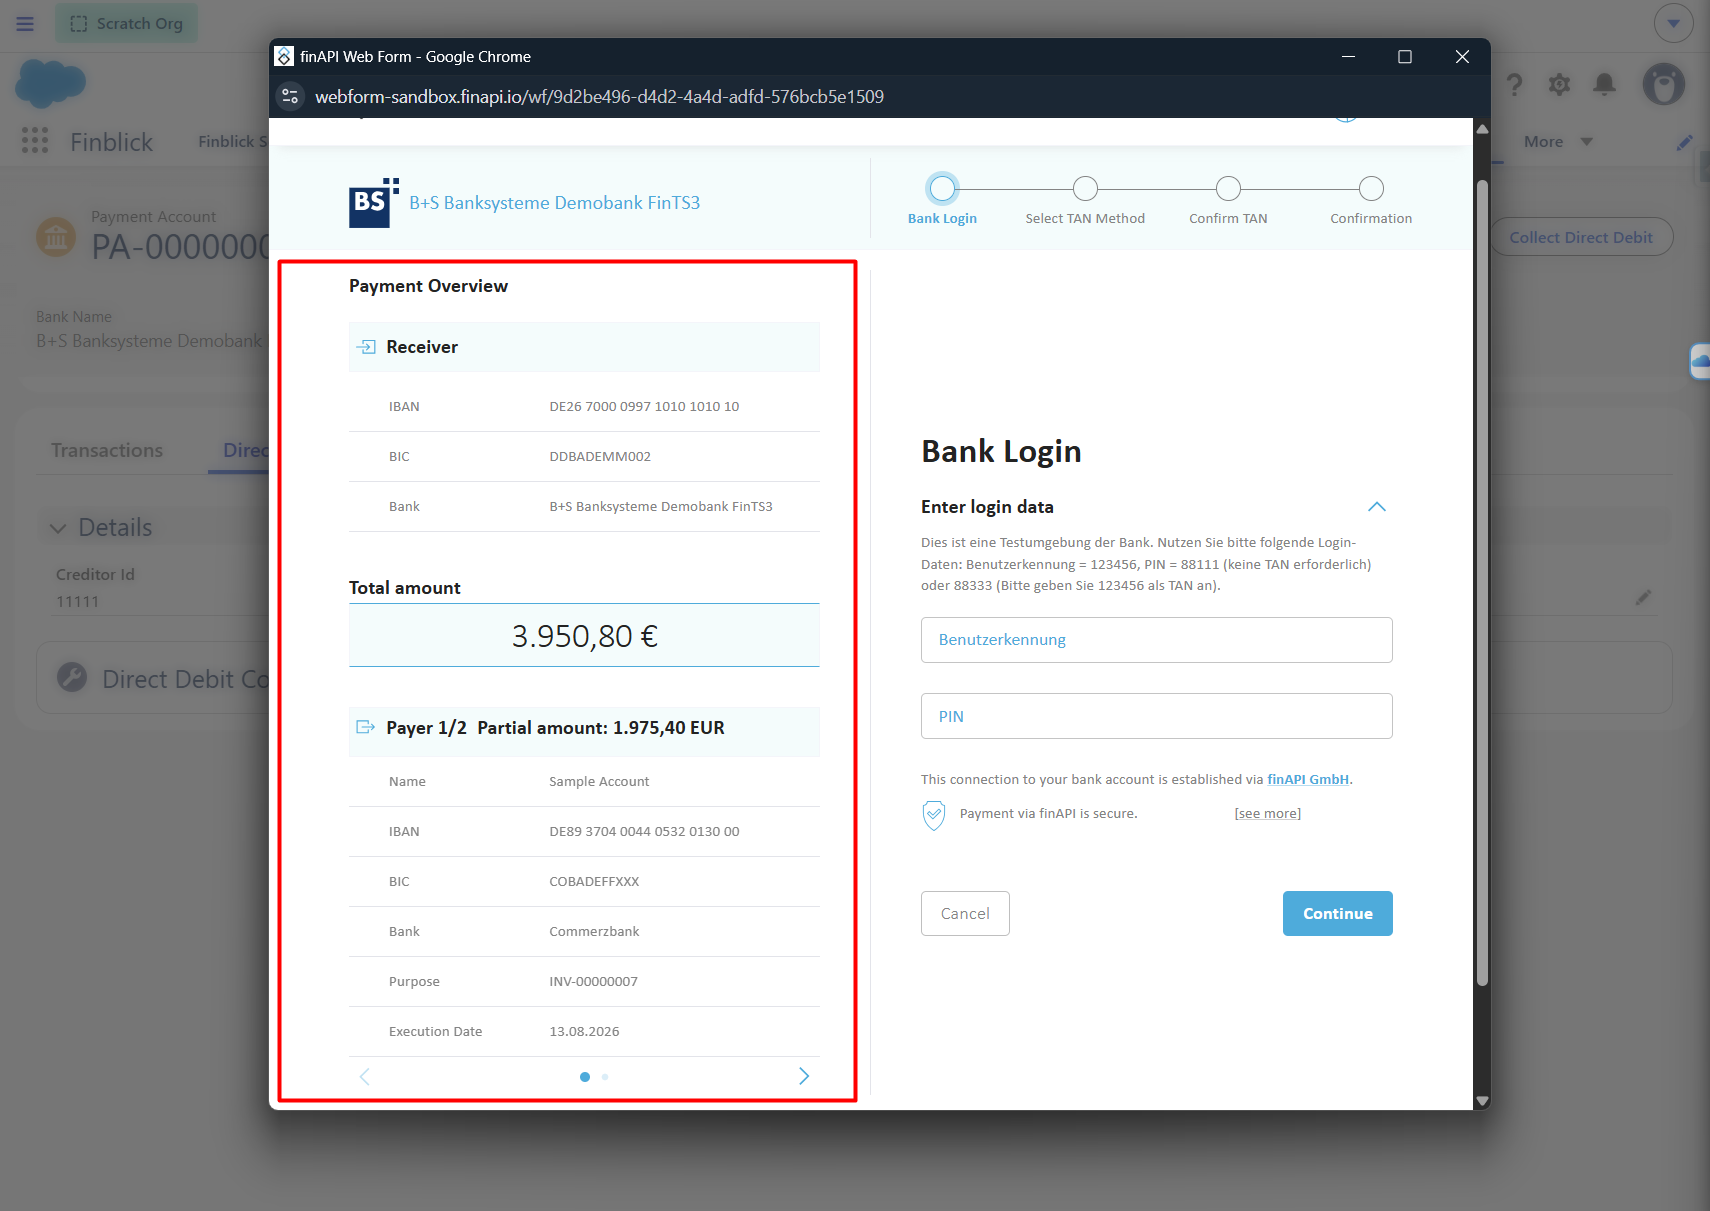This screenshot has height=1211, width=1710.
Task: Open Salesforce notifications bell
Action: click(x=1605, y=84)
